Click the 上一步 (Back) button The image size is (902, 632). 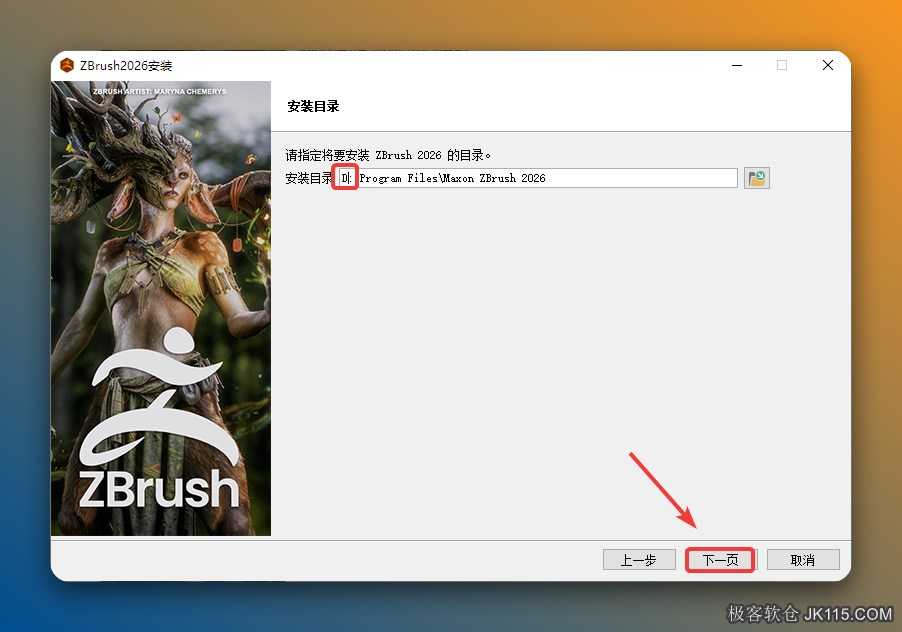(x=639, y=560)
